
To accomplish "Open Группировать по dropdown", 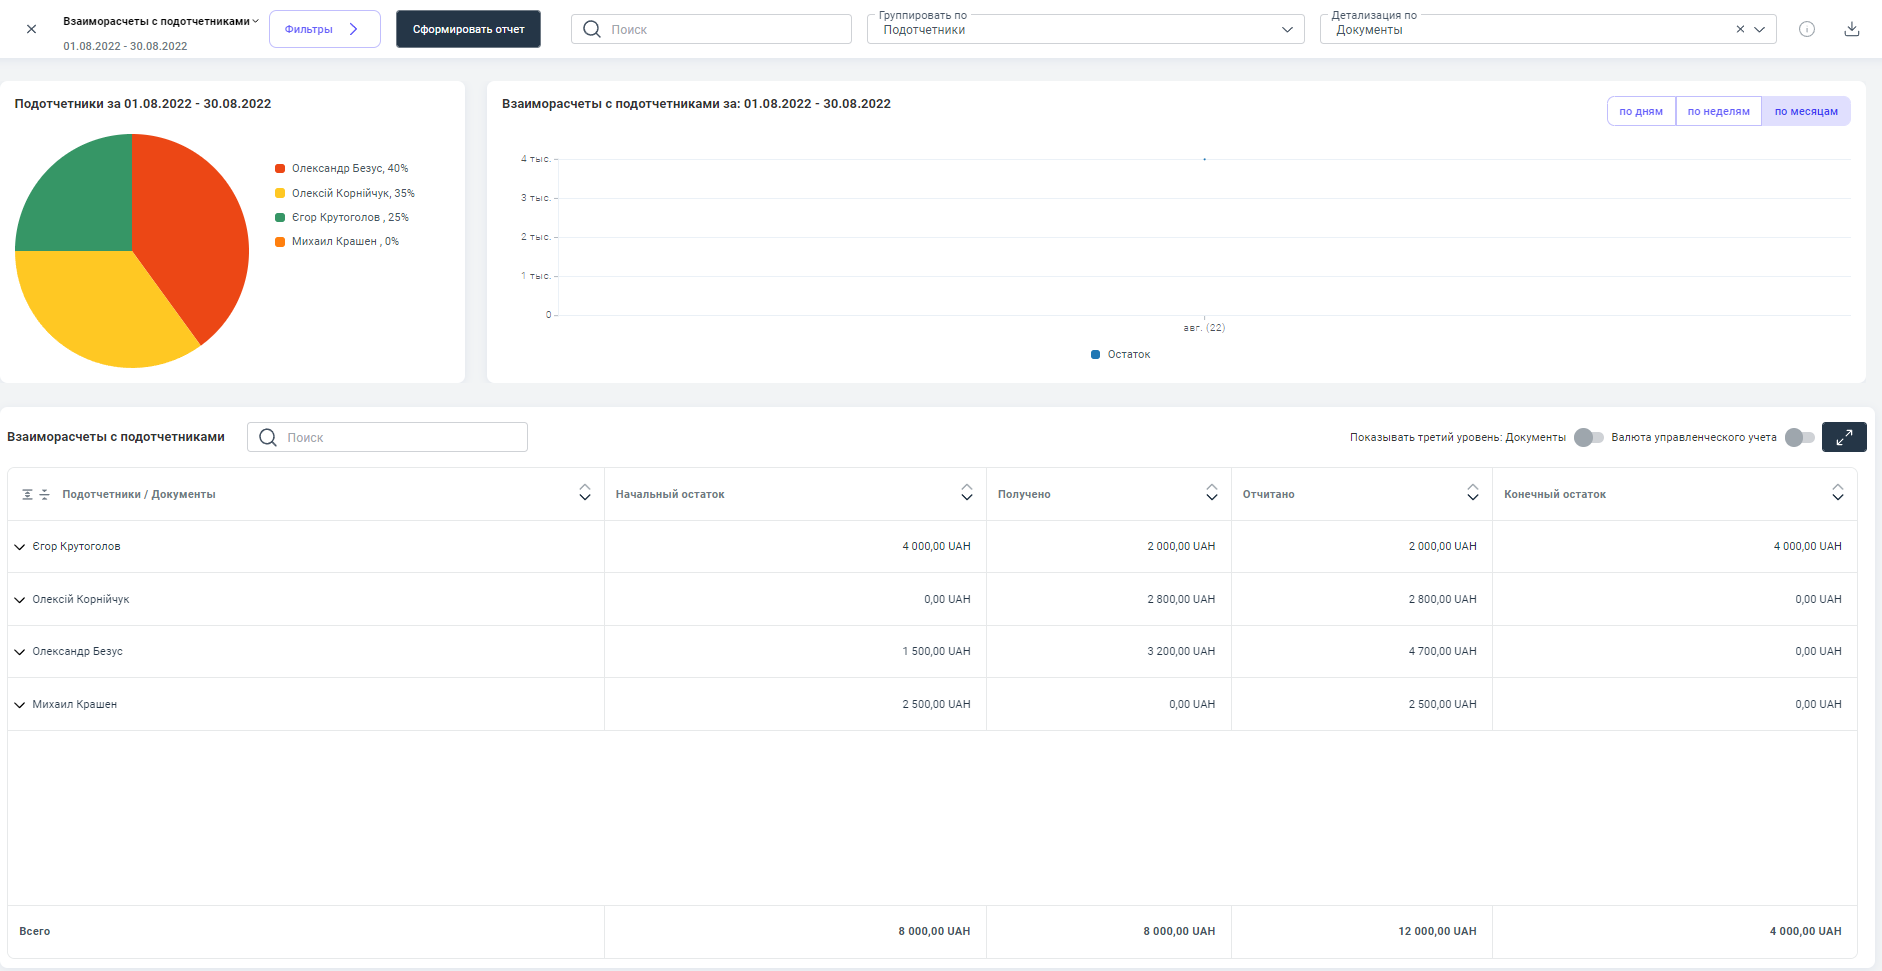I will click(1085, 29).
